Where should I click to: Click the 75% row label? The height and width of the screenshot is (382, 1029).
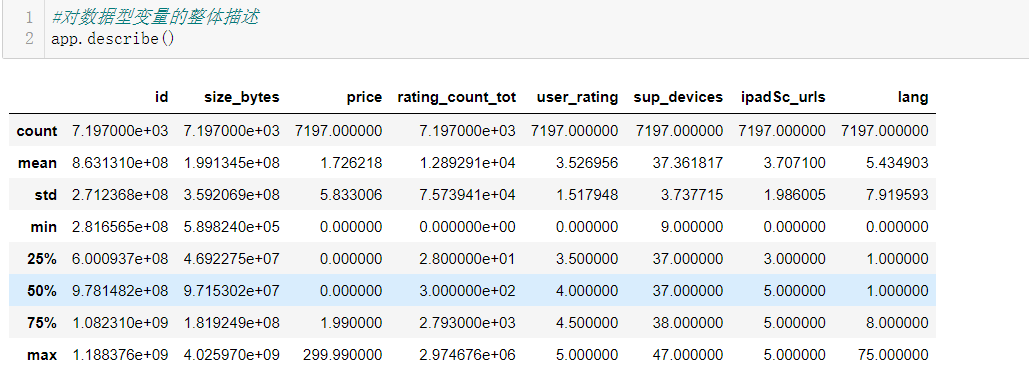42,324
